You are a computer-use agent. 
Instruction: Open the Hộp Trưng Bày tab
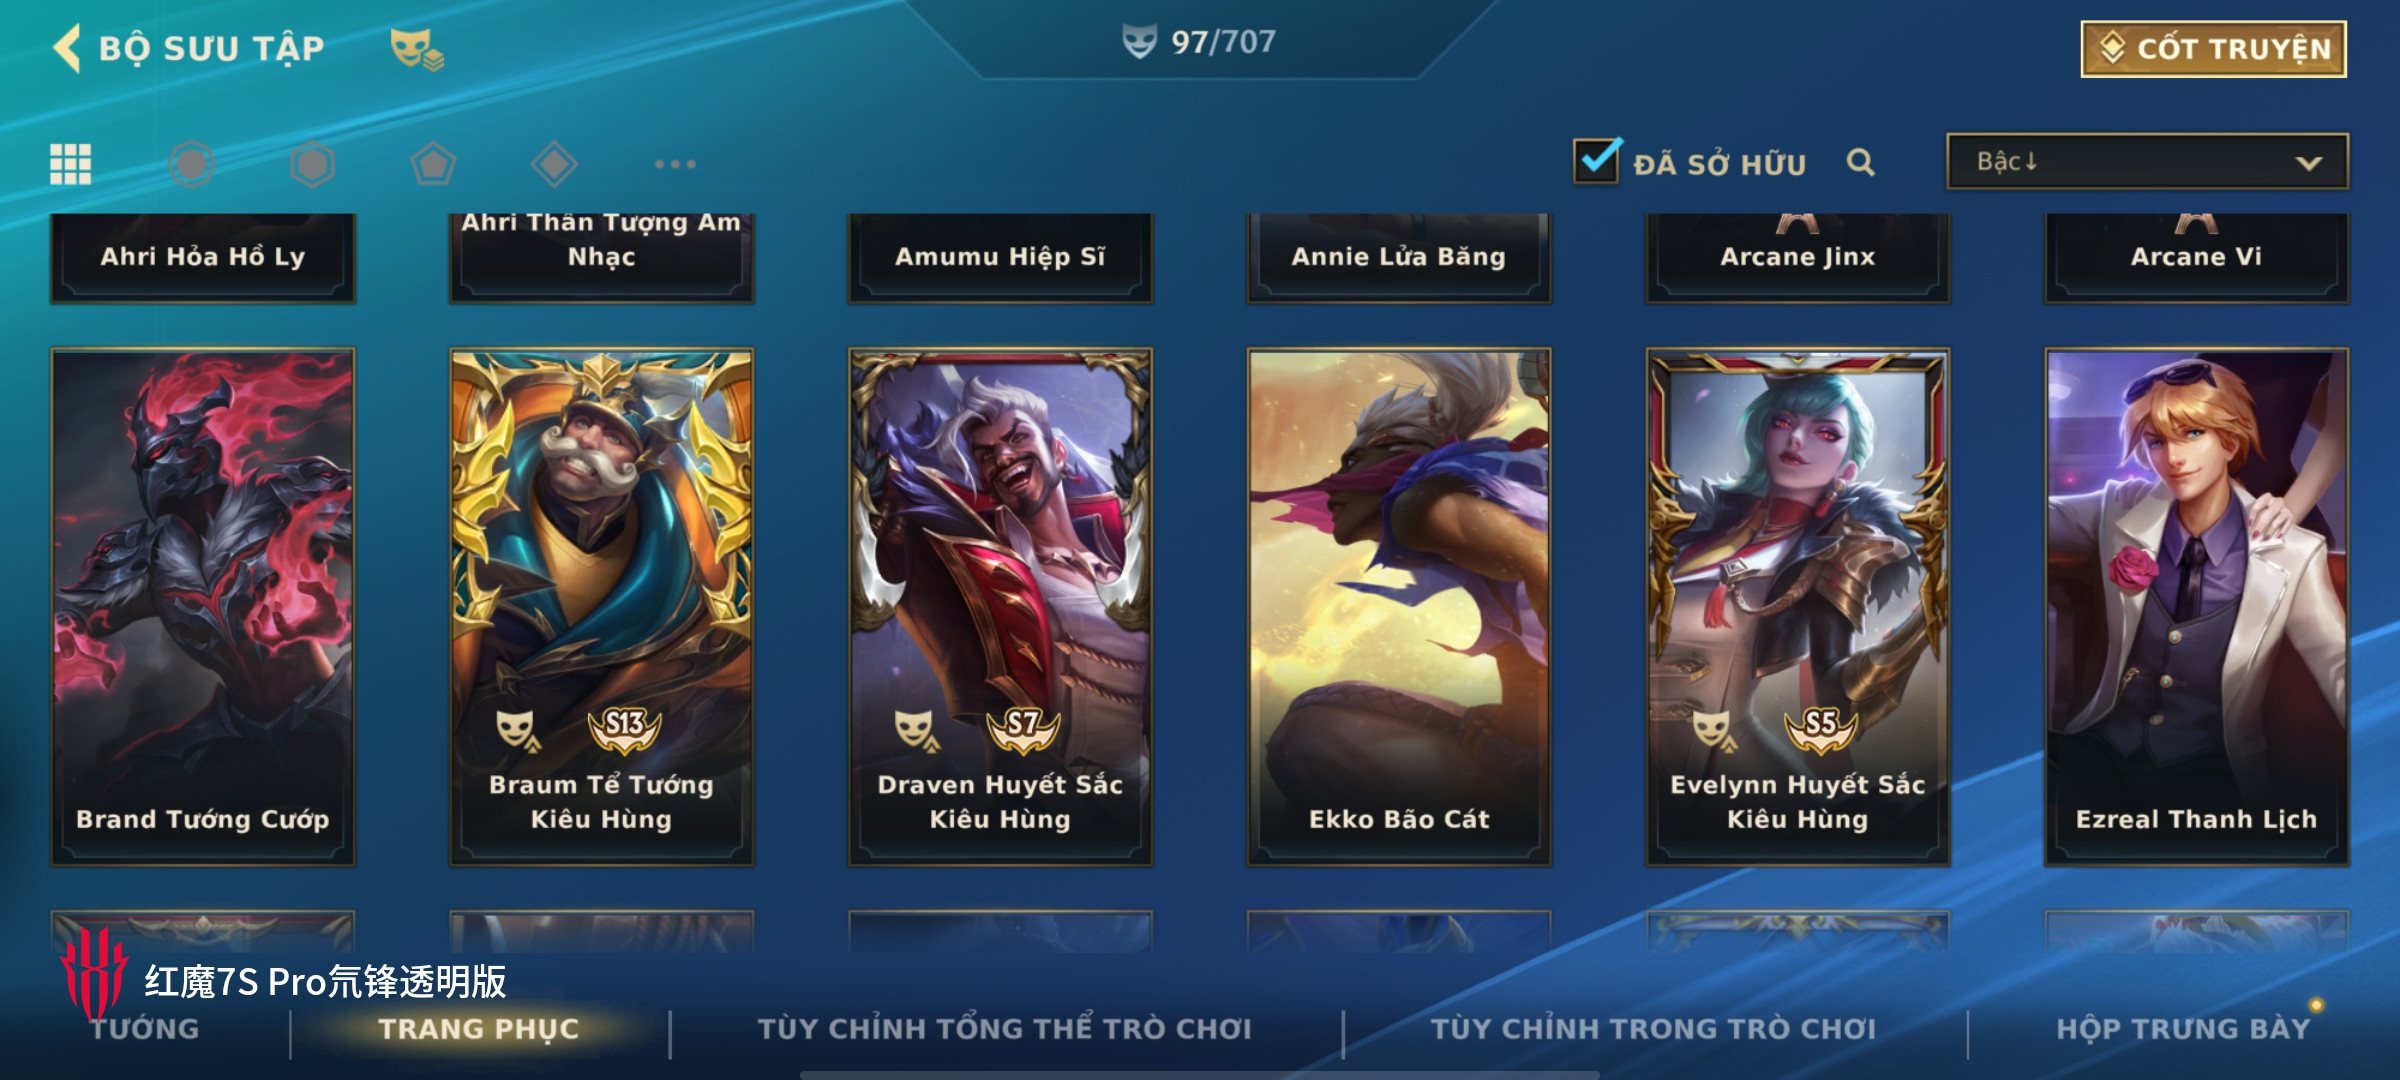point(2183,1029)
